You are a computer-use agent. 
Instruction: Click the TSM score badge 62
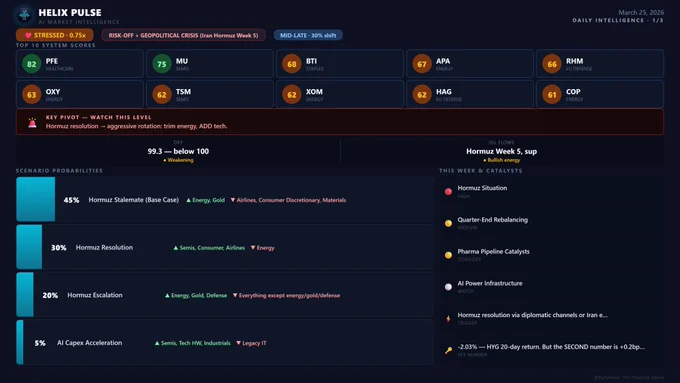[162, 95]
